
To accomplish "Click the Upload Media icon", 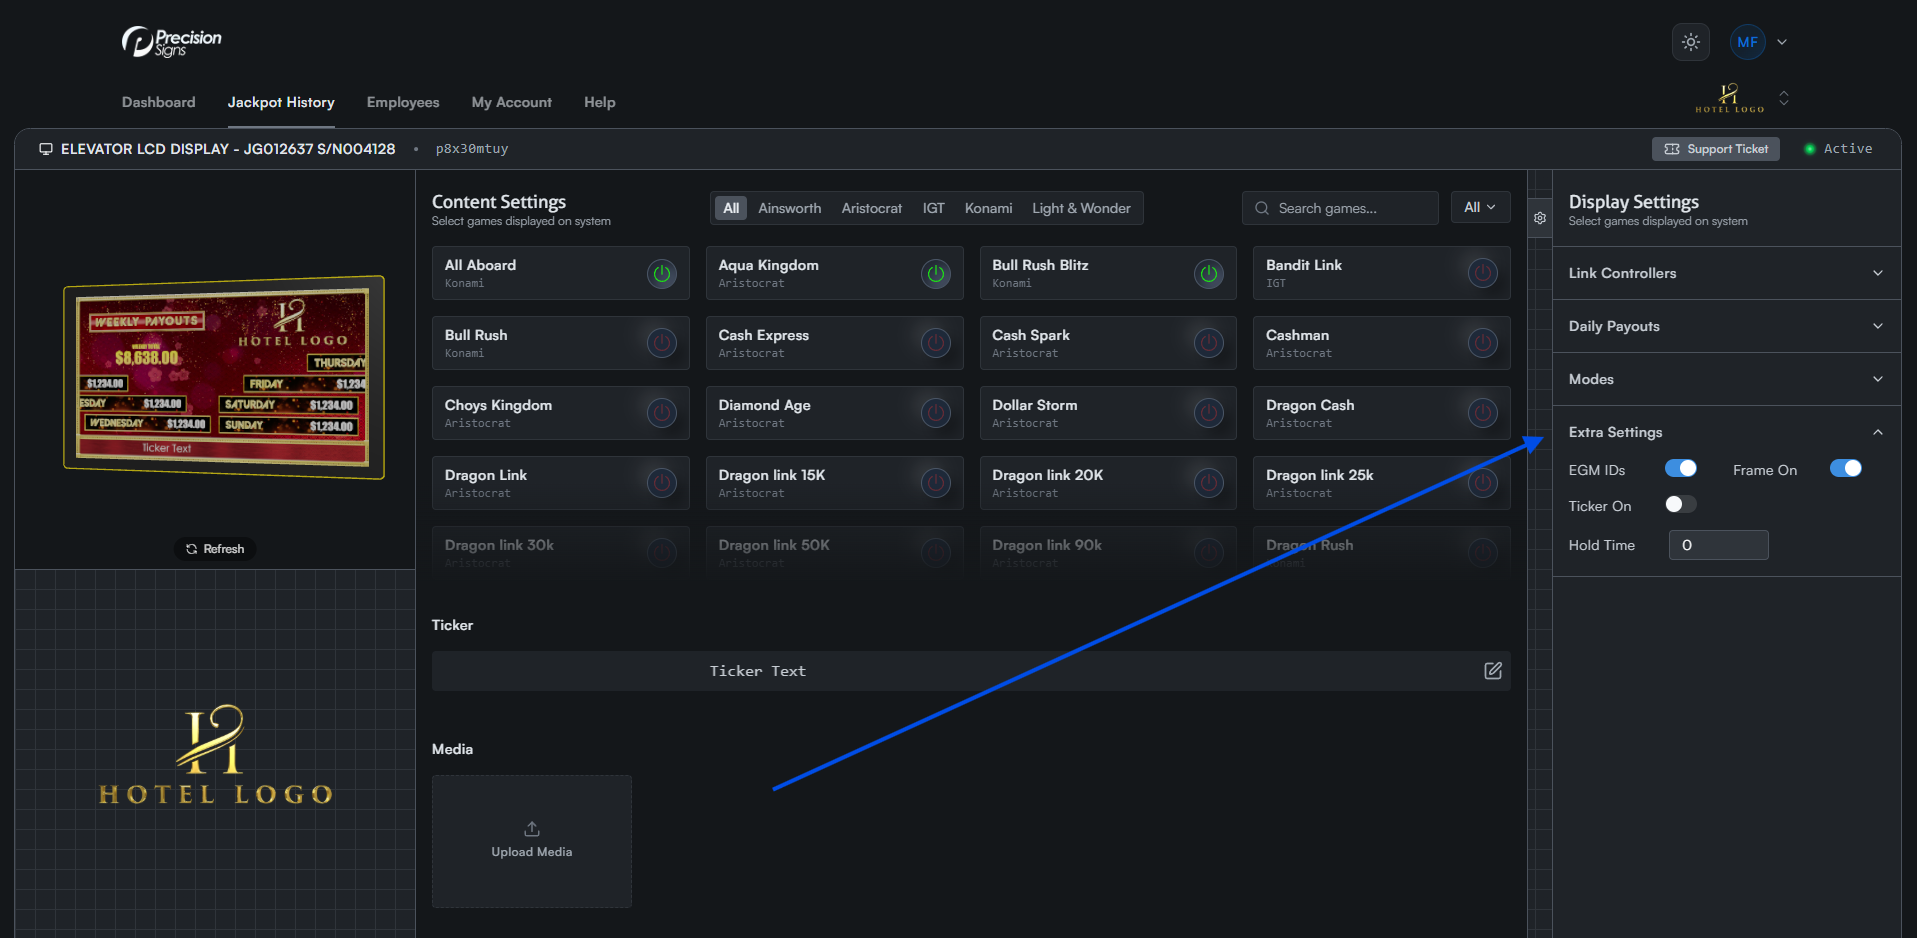I will click(531, 829).
